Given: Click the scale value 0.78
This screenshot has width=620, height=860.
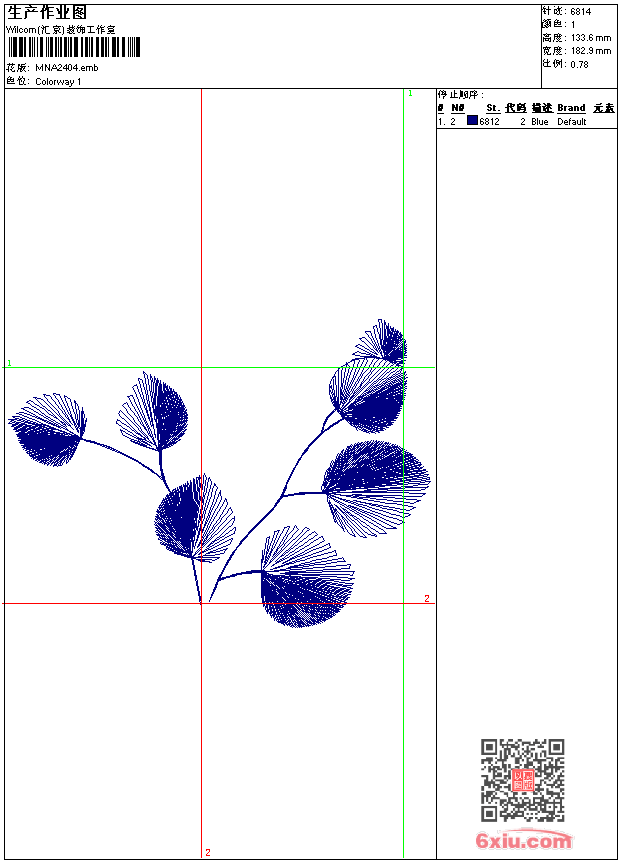Looking at the screenshot, I should tap(579, 65).
